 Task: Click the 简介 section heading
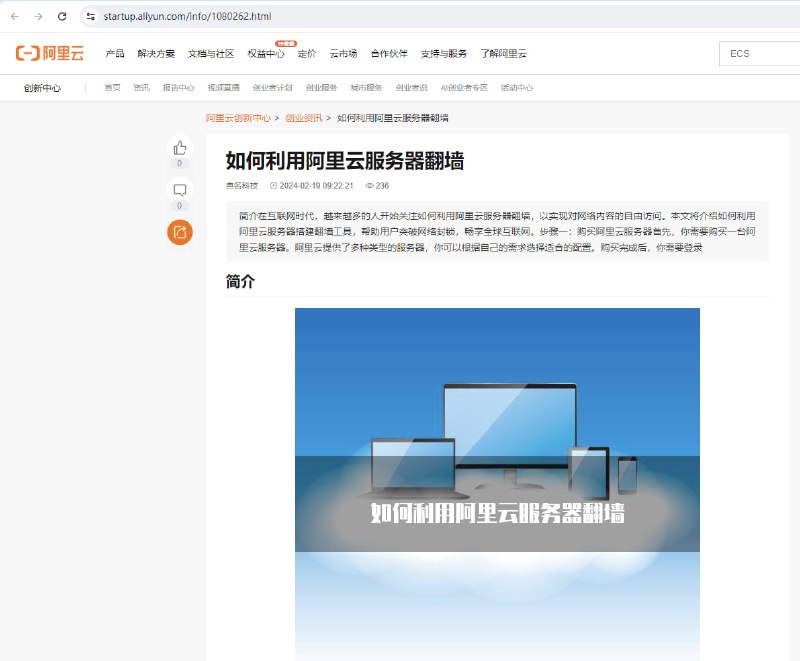[240, 282]
